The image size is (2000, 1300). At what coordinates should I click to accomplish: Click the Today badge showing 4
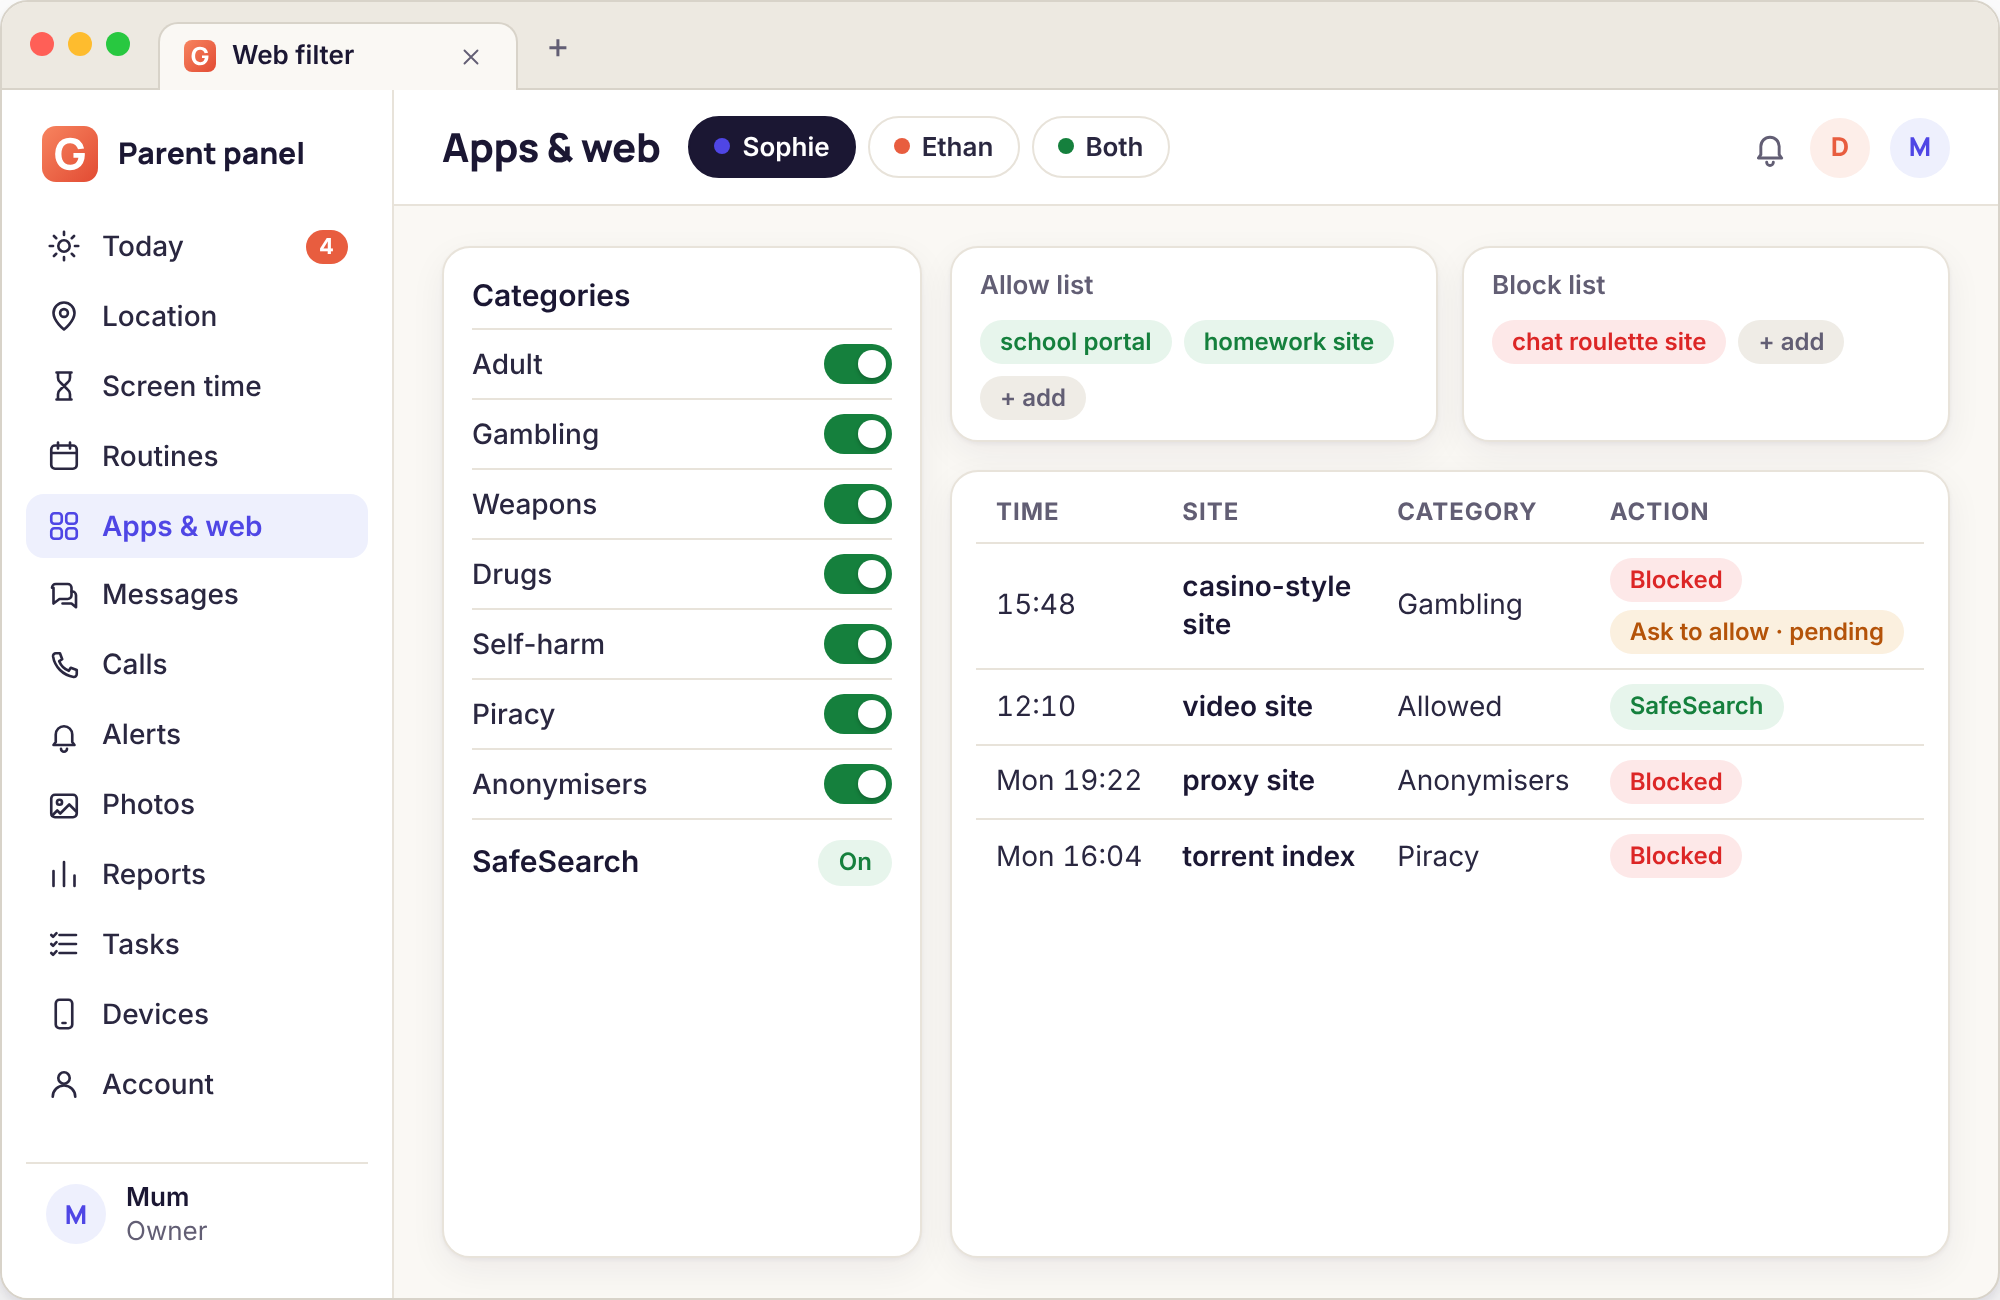[x=327, y=247]
